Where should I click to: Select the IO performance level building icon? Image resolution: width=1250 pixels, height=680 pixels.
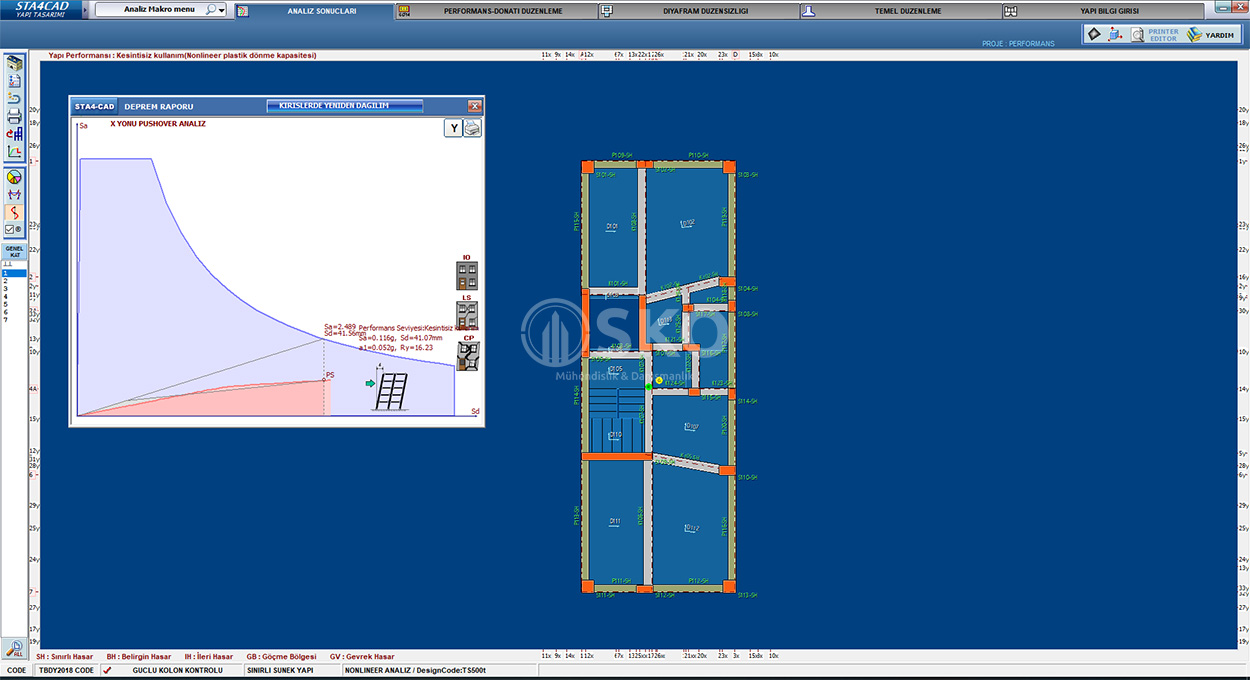coord(467,275)
